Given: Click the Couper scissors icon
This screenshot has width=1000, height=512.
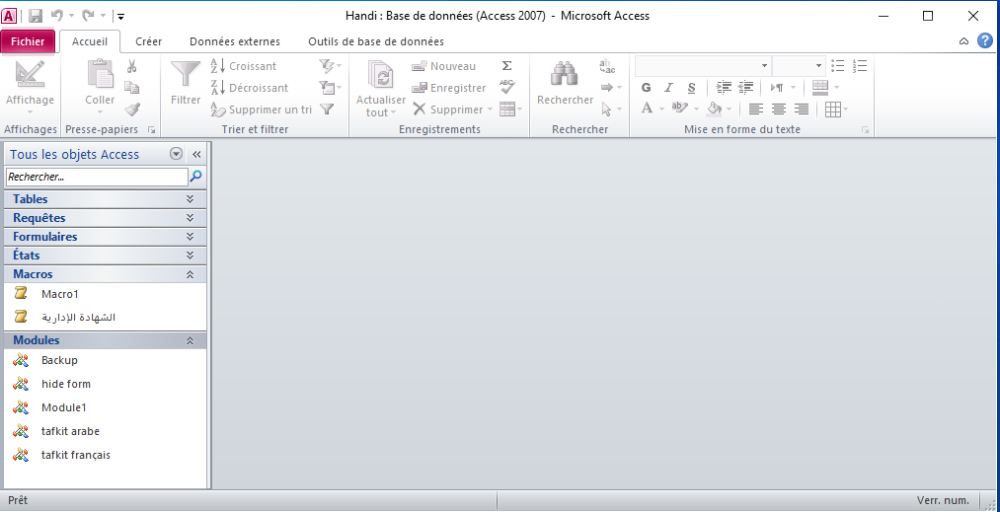Looking at the screenshot, I should 132,66.
